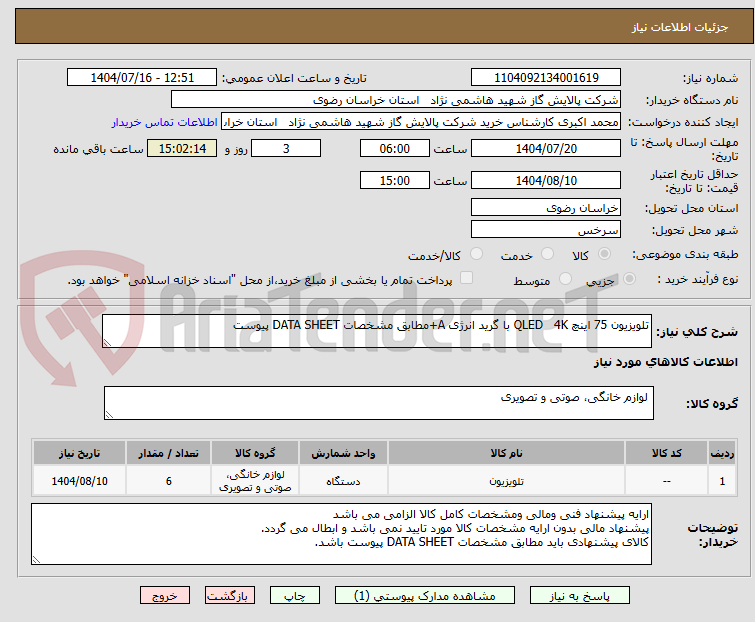Click the validity time field 15:00
This screenshot has height=622, width=755.
[394, 181]
